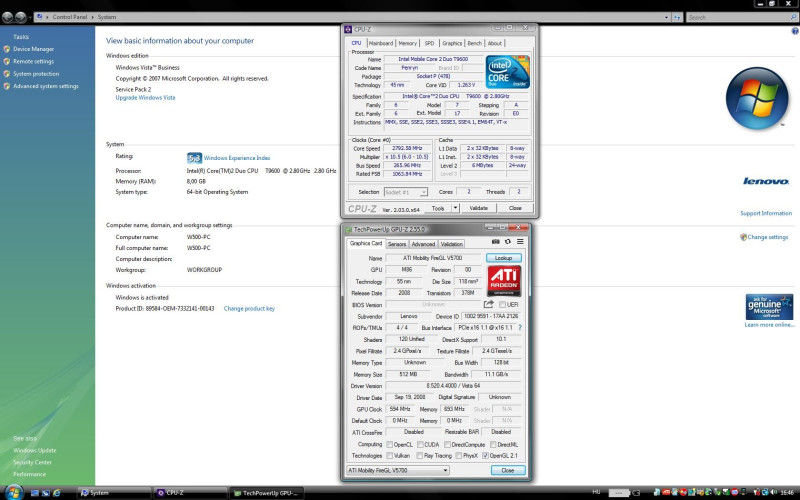Click the GPU-Z title bar app icon
The image size is (800, 500).
point(348,230)
